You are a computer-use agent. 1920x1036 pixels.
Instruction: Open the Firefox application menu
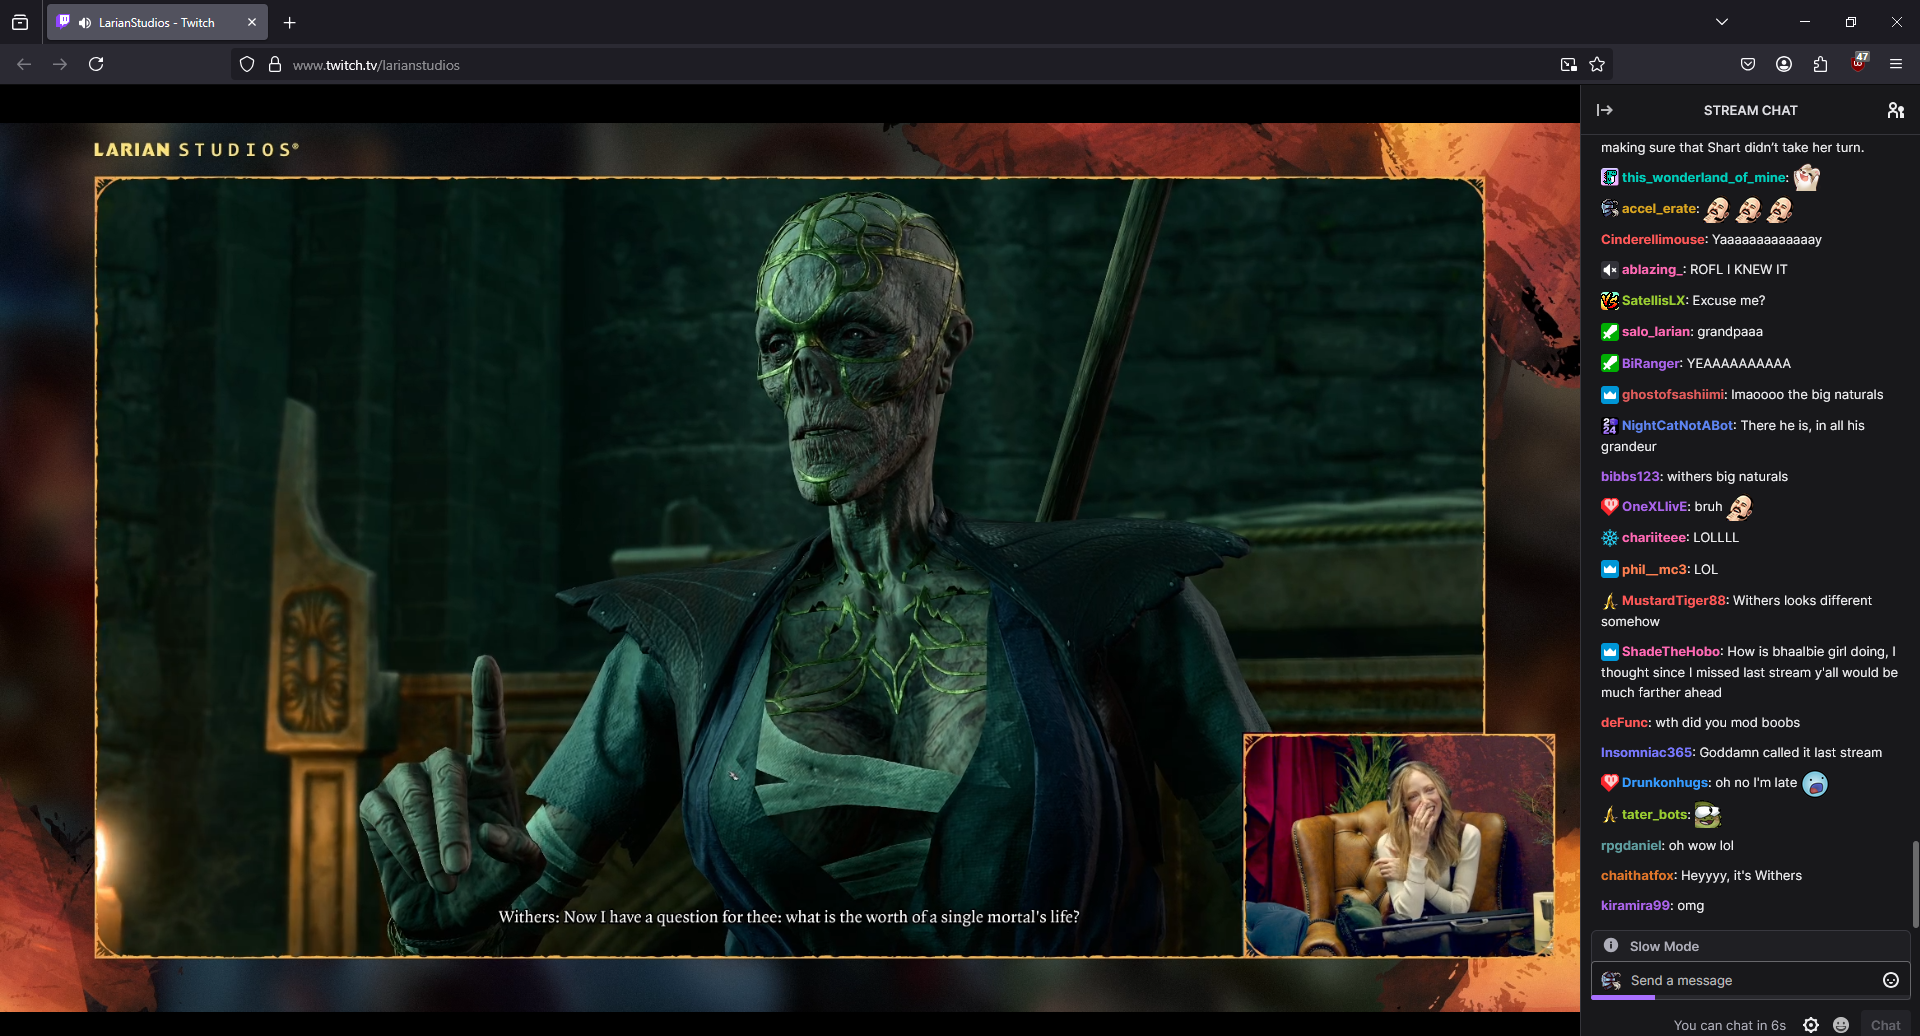[1896, 64]
